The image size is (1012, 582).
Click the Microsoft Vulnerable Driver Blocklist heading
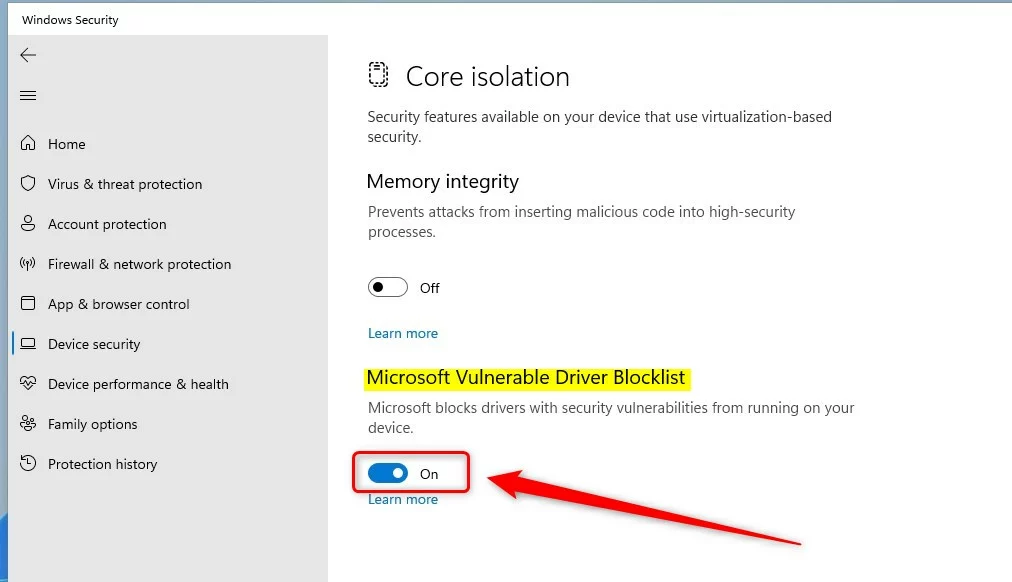pyautogui.click(x=526, y=377)
